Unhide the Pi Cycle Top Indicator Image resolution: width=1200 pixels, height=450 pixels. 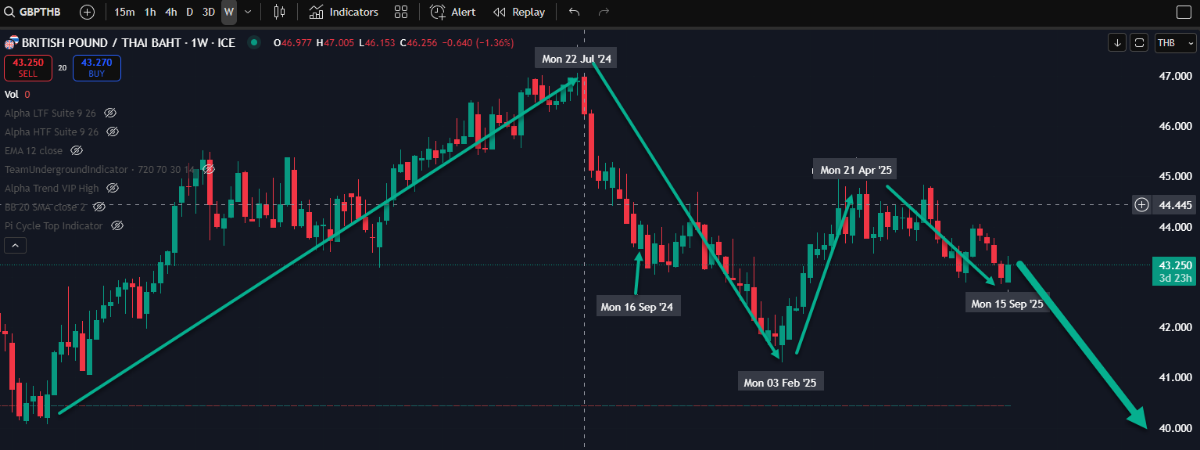(x=117, y=226)
